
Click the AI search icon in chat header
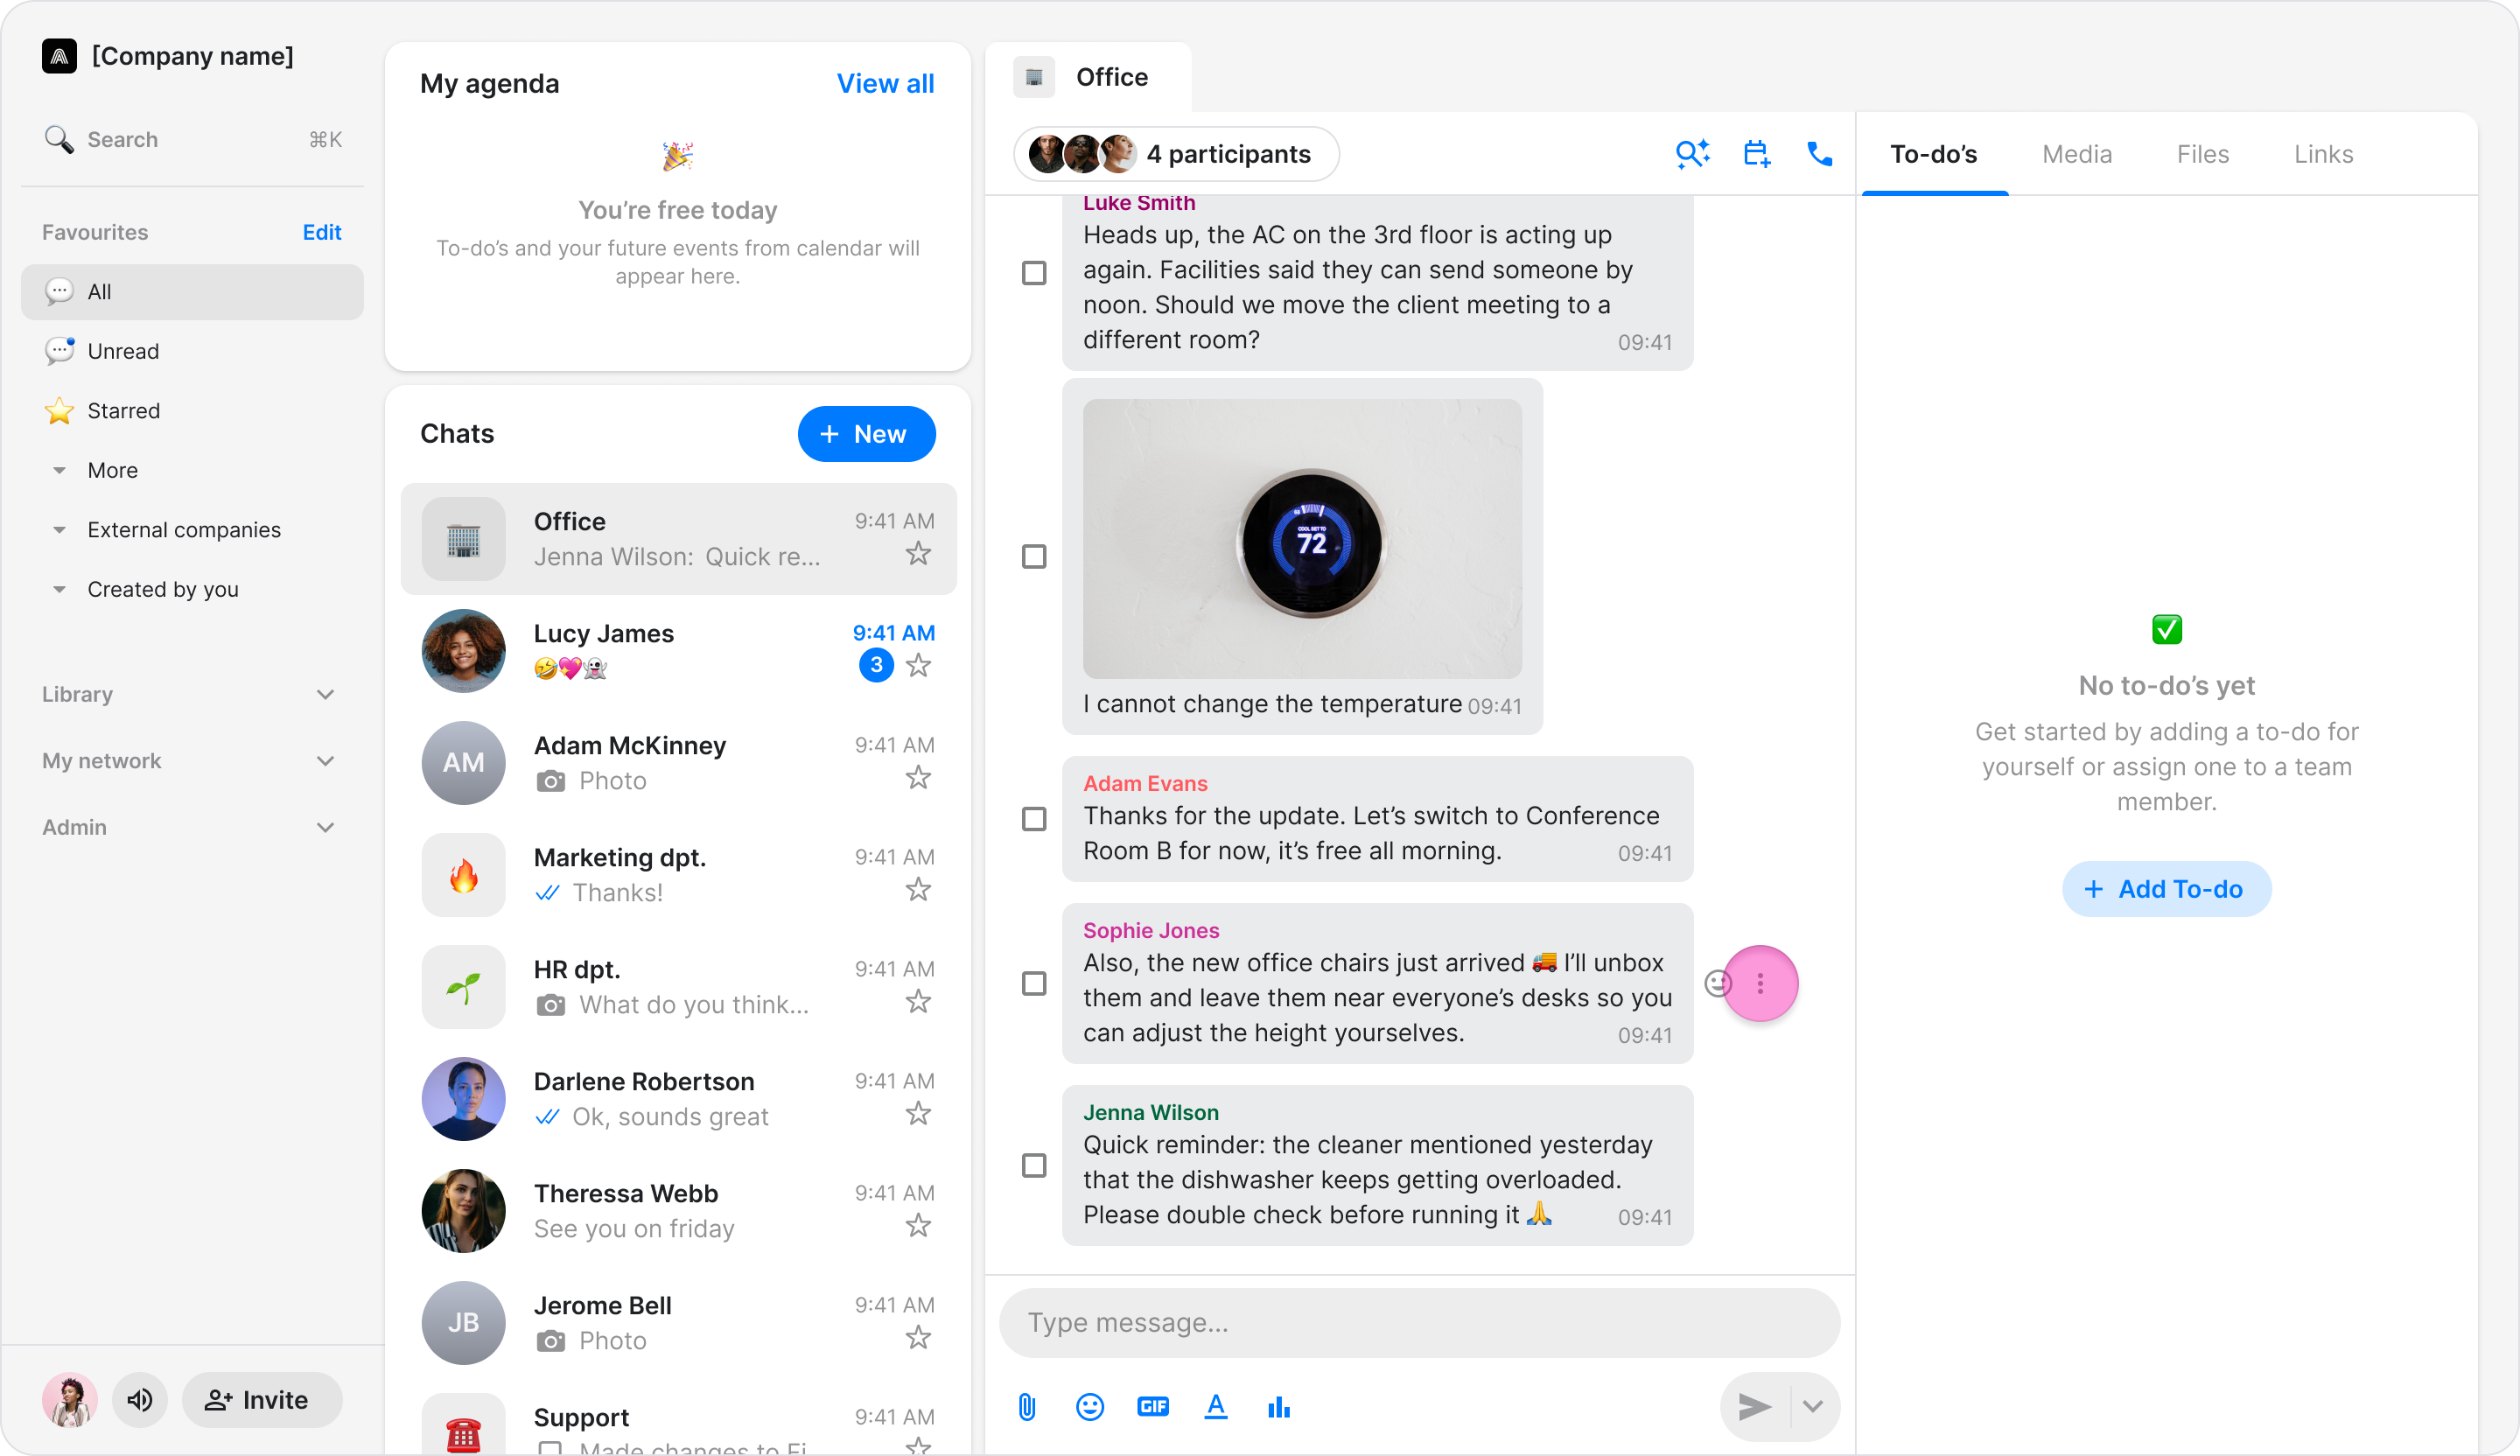pos(1692,154)
